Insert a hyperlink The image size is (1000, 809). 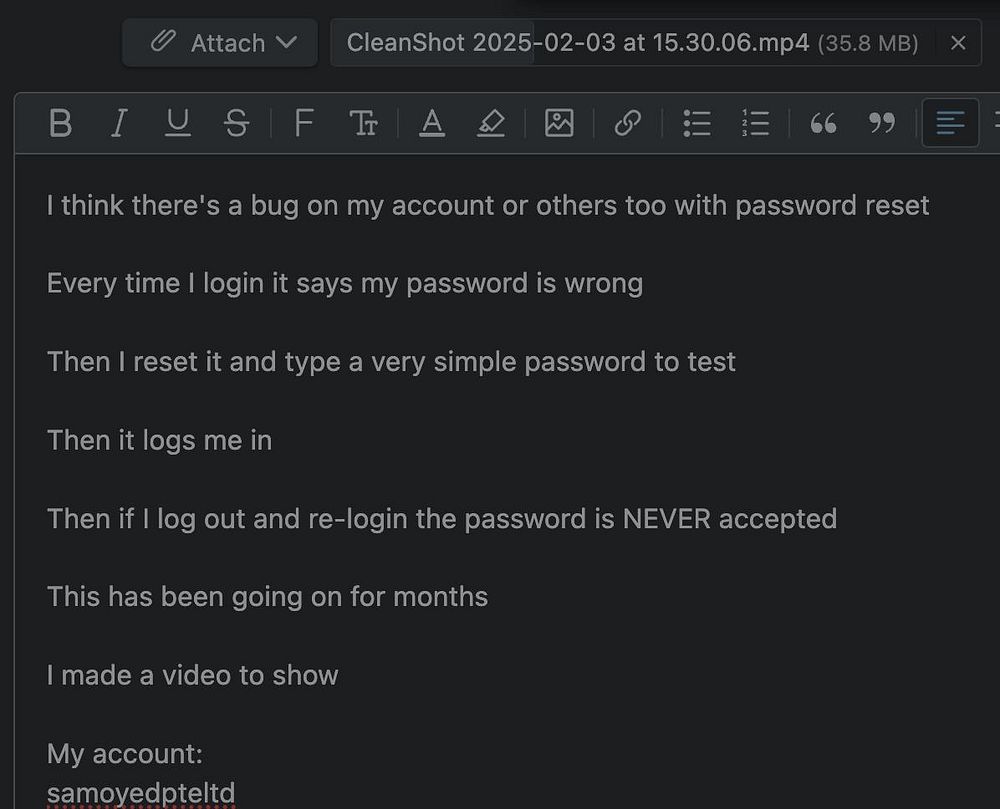coord(628,123)
